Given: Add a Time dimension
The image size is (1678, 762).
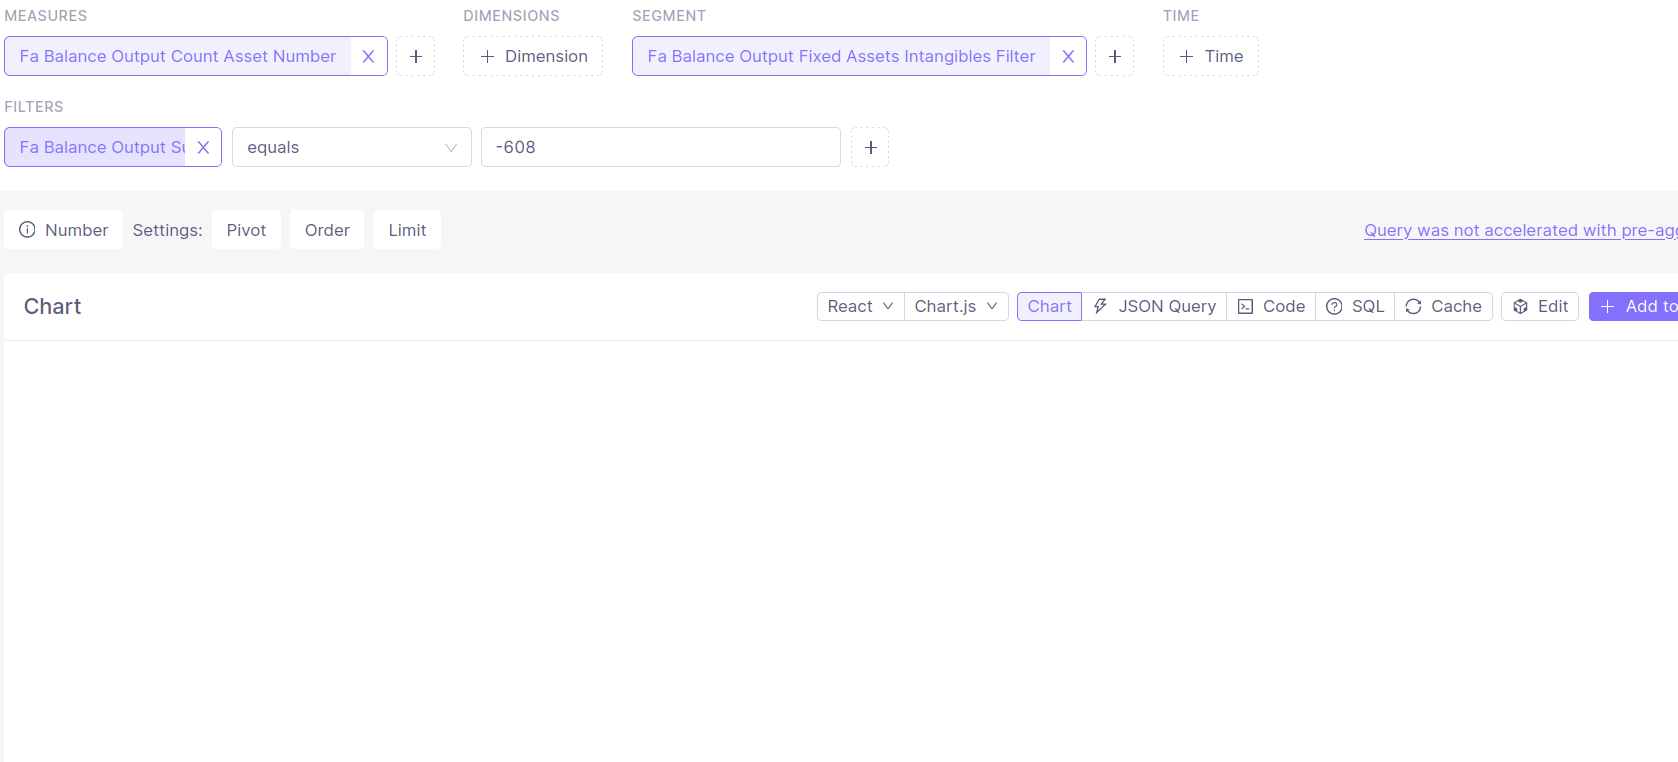Looking at the screenshot, I should 1211,56.
